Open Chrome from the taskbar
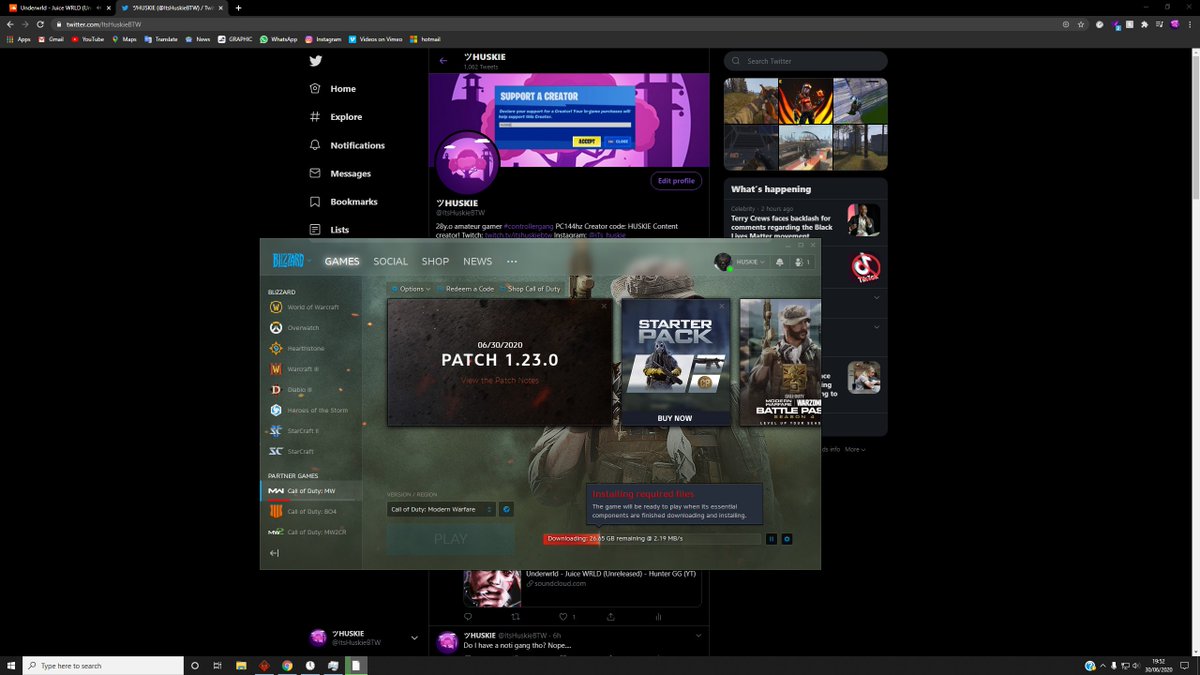The width and height of the screenshot is (1200, 675). tap(287, 665)
